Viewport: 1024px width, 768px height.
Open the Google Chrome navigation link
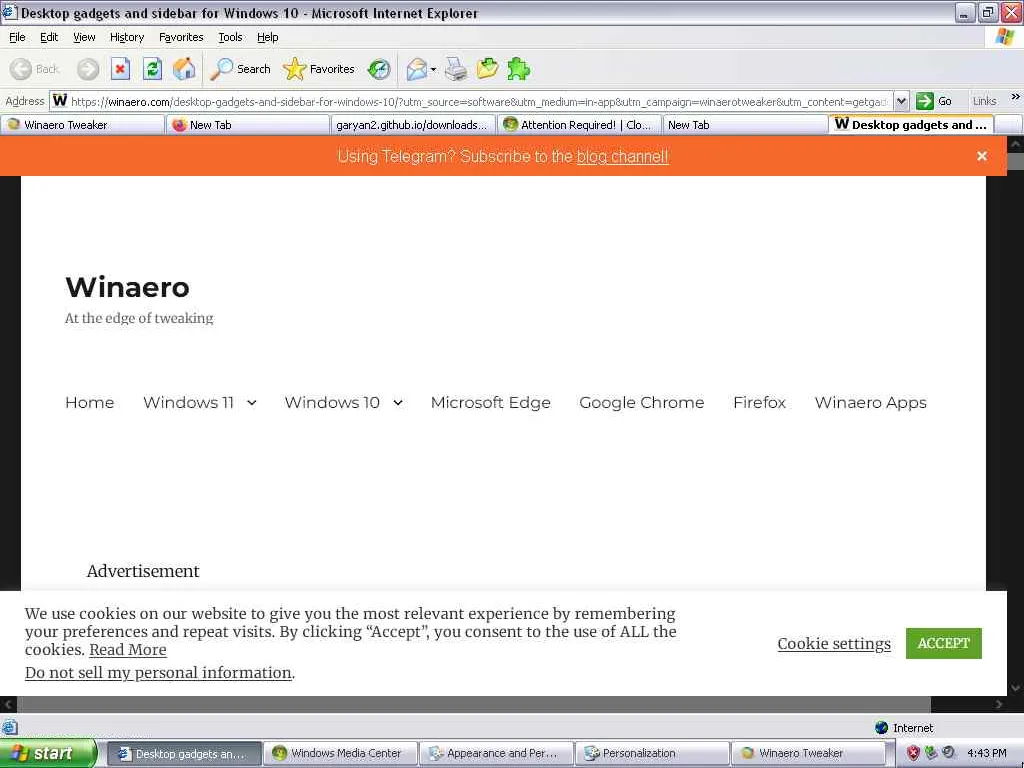pos(641,402)
